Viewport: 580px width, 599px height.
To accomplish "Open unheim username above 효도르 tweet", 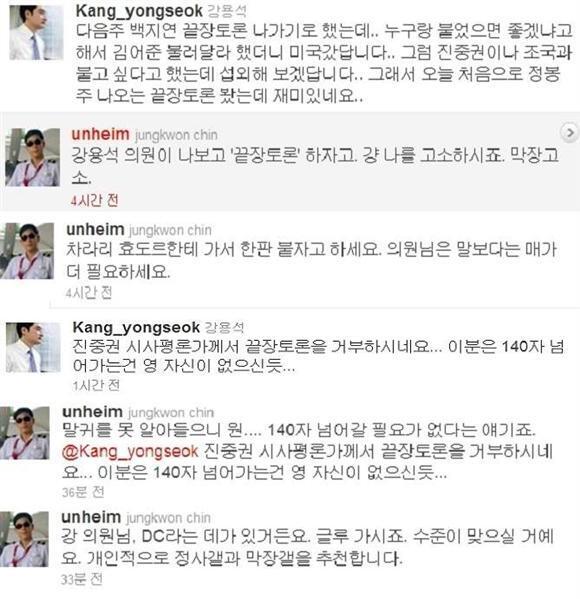I will click(x=95, y=230).
